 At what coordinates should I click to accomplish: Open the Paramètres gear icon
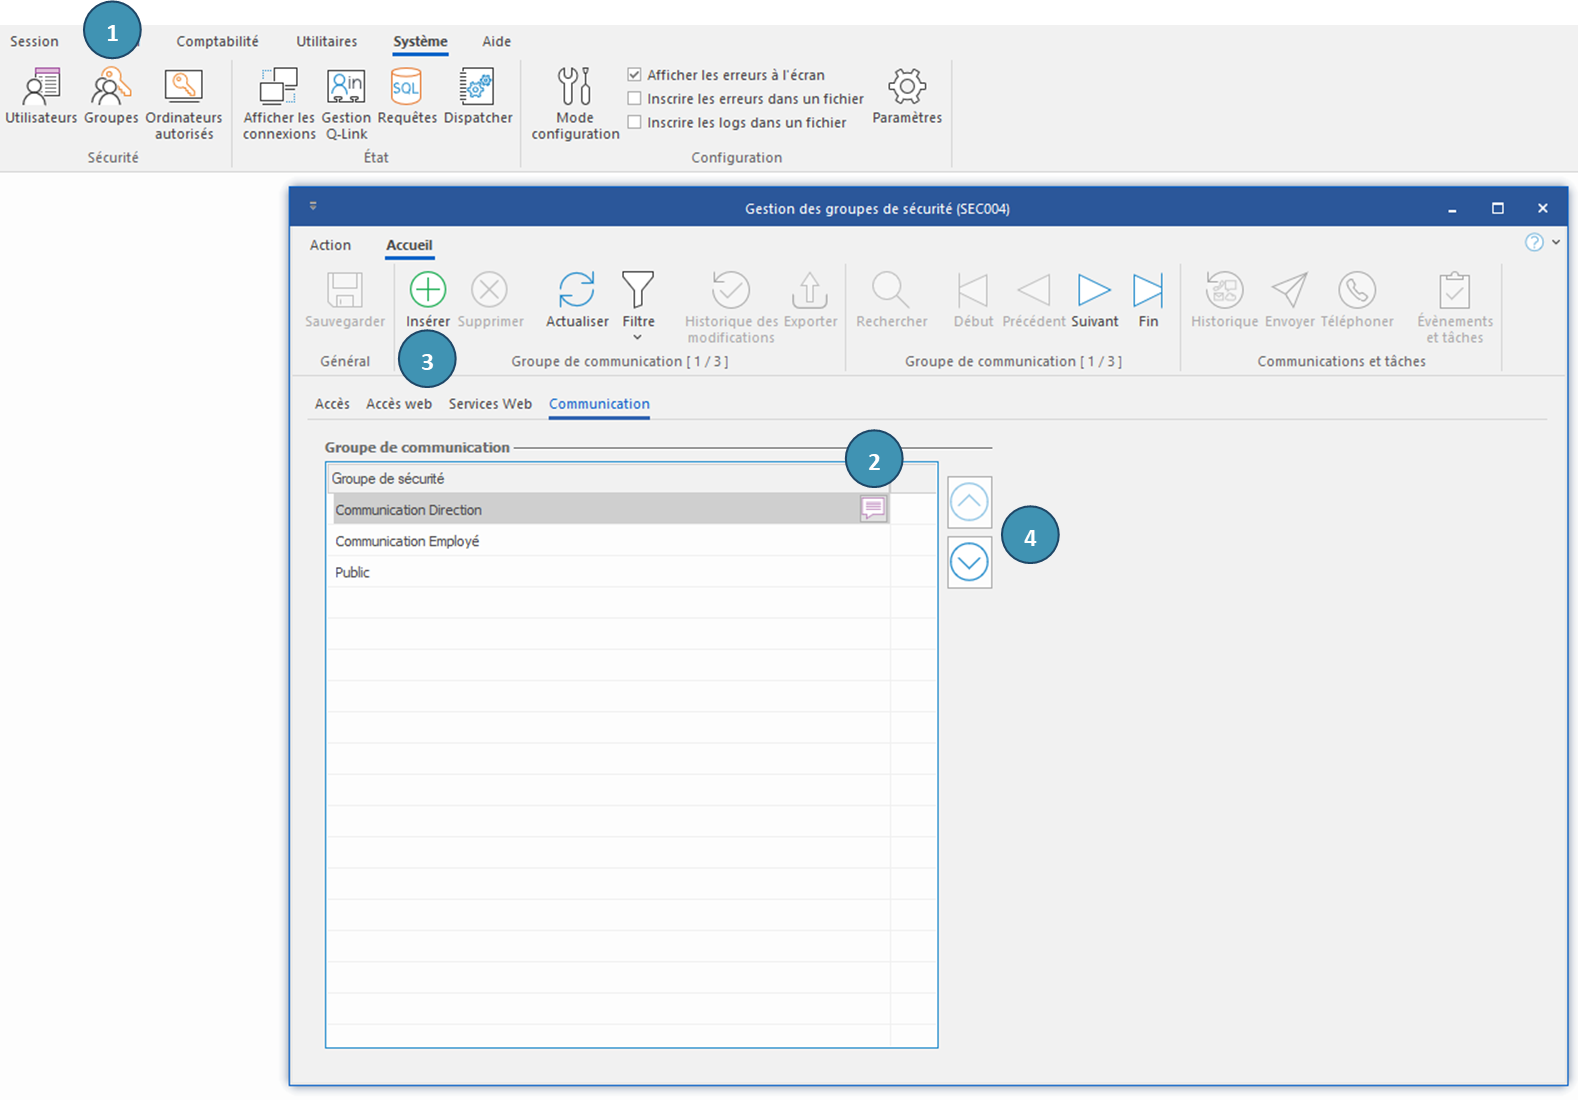point(906,88)
